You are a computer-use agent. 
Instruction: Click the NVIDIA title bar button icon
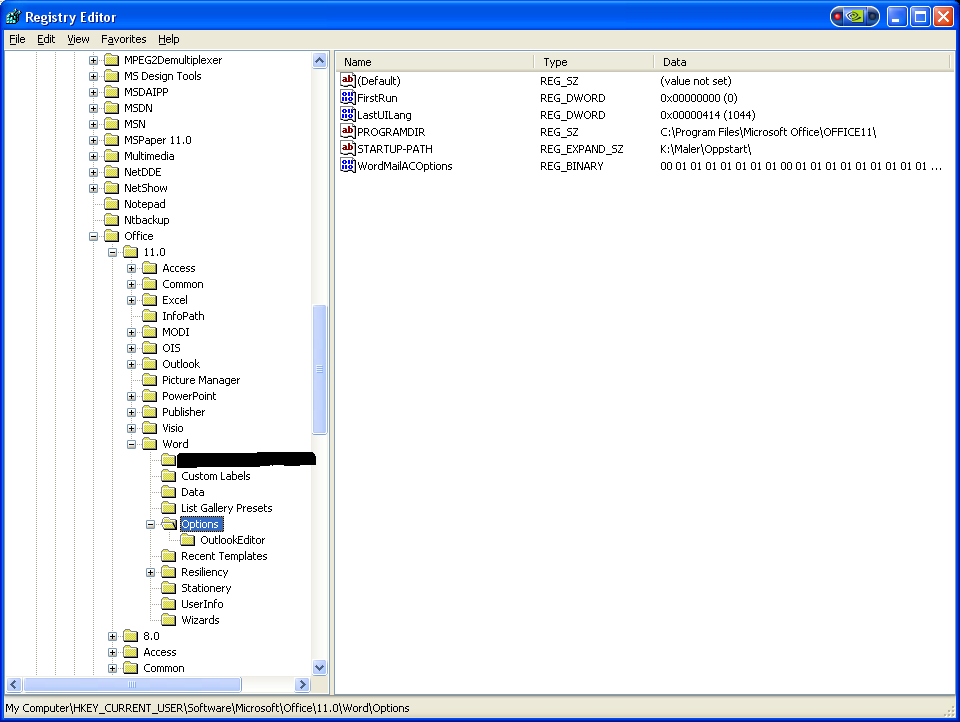point(855,17)
